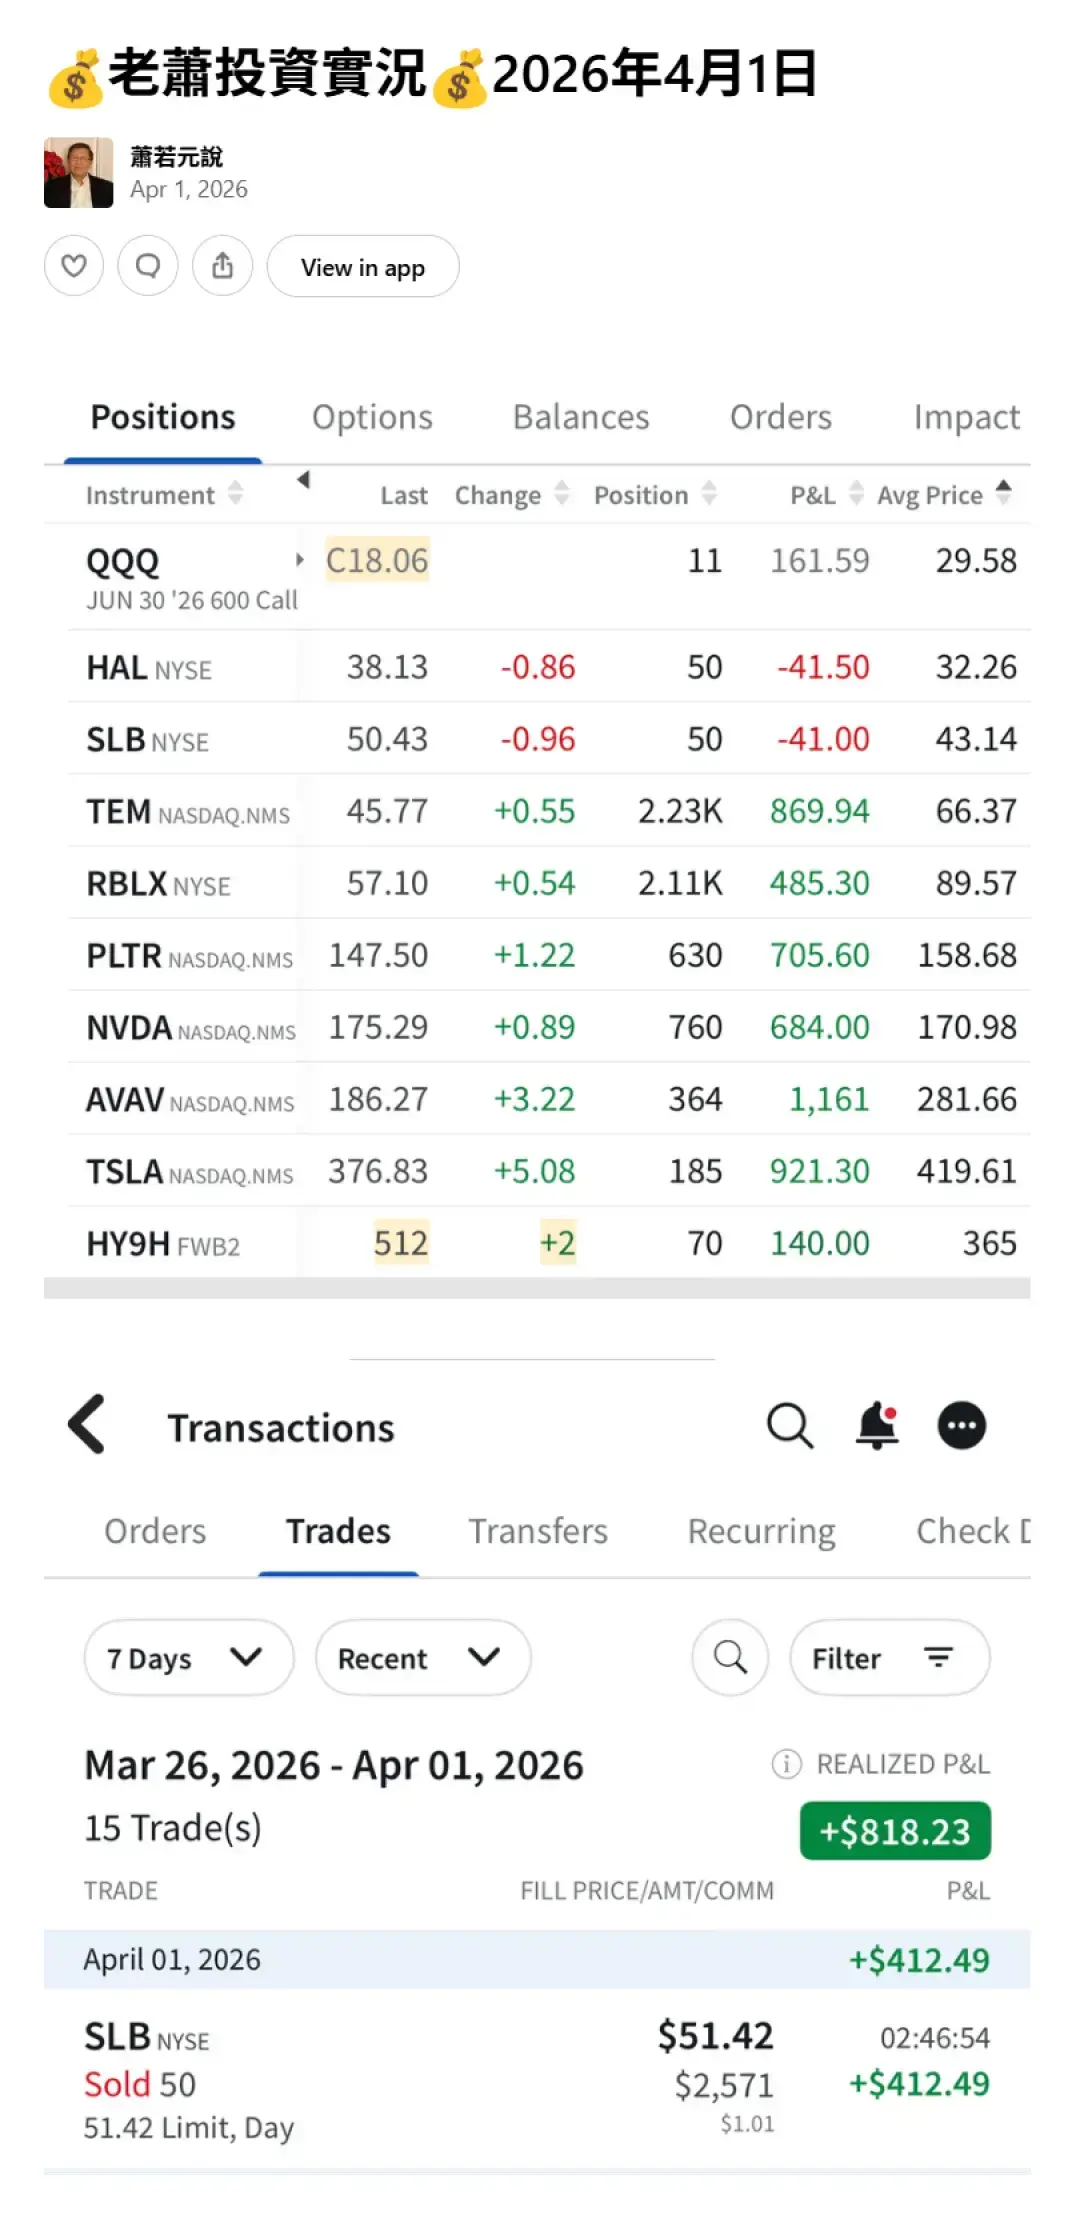Viewport: 1080px width, 2227px height.
Task: Go back using Transactions back arrow
Action: pyautogui.click(x=87, y=1424)
